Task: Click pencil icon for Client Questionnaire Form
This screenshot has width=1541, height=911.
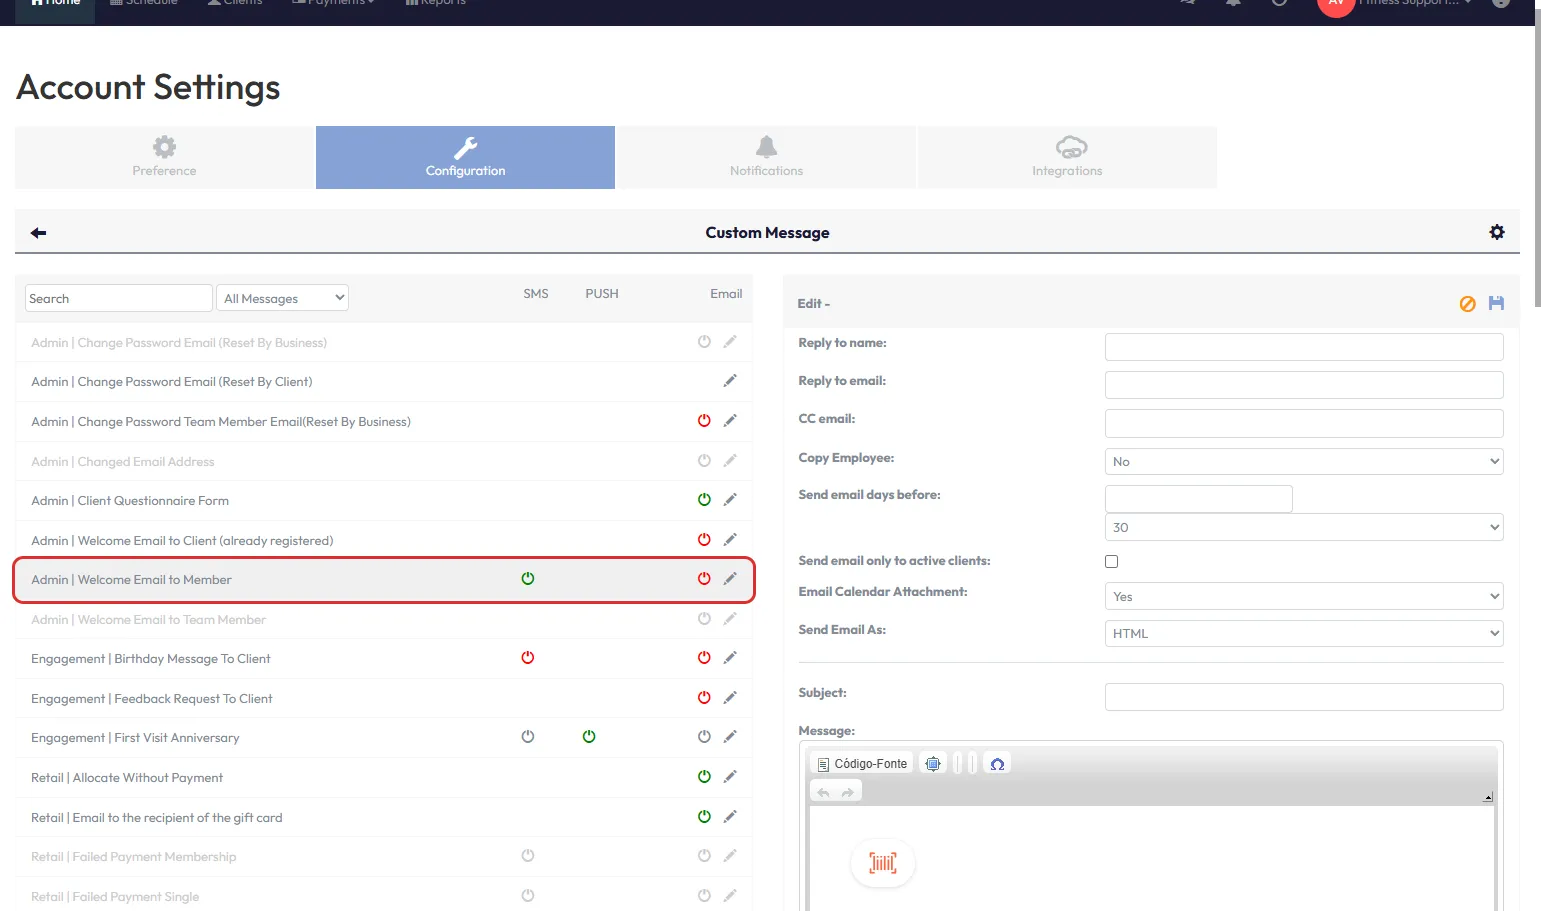Action: pos(730,500)
